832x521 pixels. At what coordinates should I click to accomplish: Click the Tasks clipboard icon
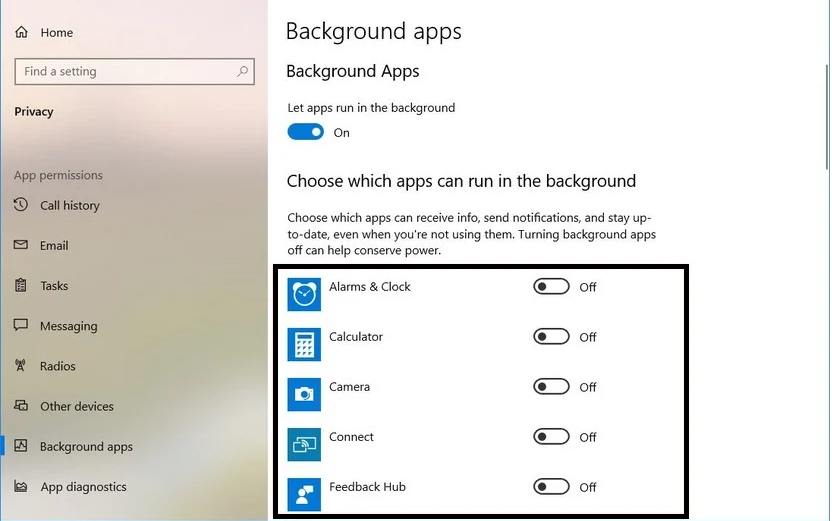click(x=21, y=285)
